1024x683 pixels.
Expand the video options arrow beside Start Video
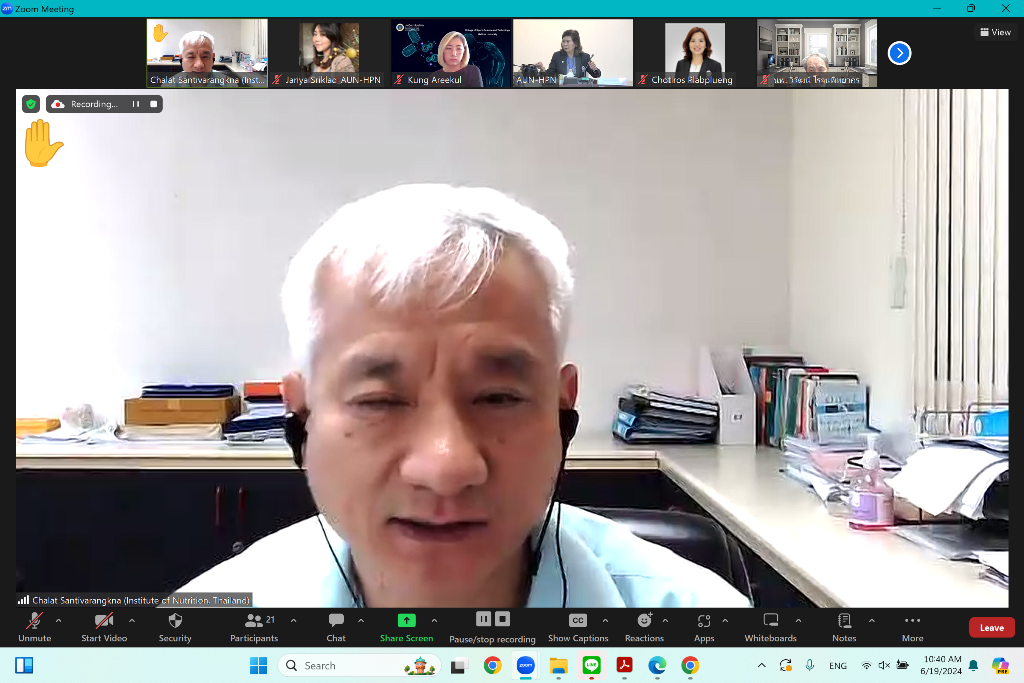[x=132, y=621]
